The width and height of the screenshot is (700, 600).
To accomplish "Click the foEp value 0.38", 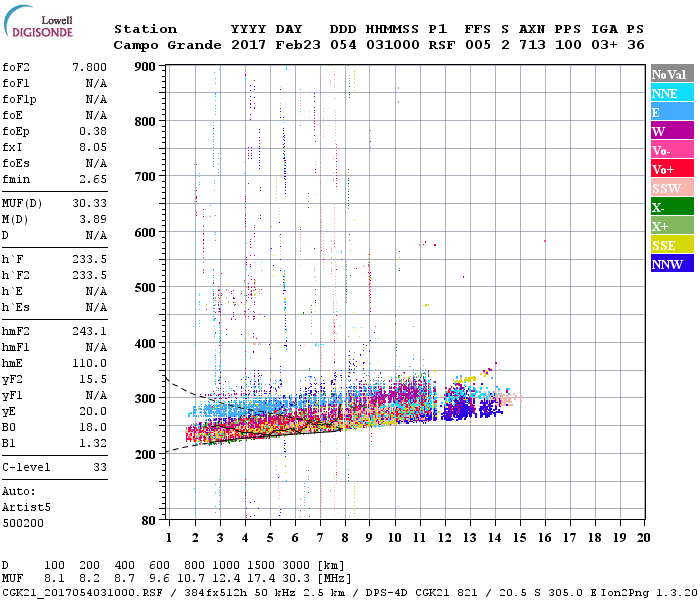I will click(93, 131).
